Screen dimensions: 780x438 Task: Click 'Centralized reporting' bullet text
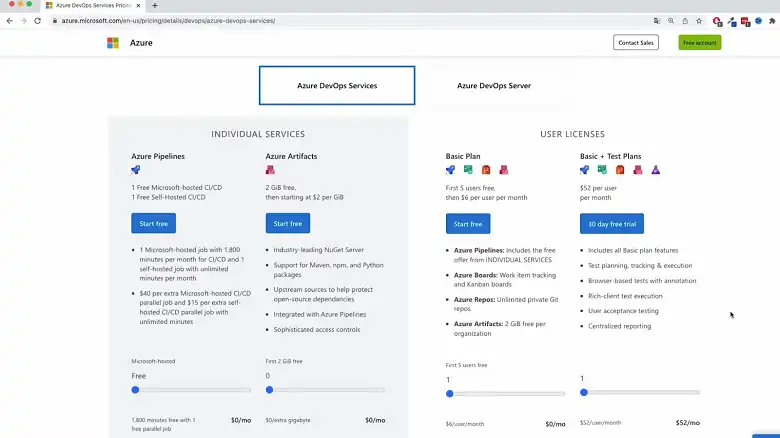pyautogui.click(x=619, y=326)
